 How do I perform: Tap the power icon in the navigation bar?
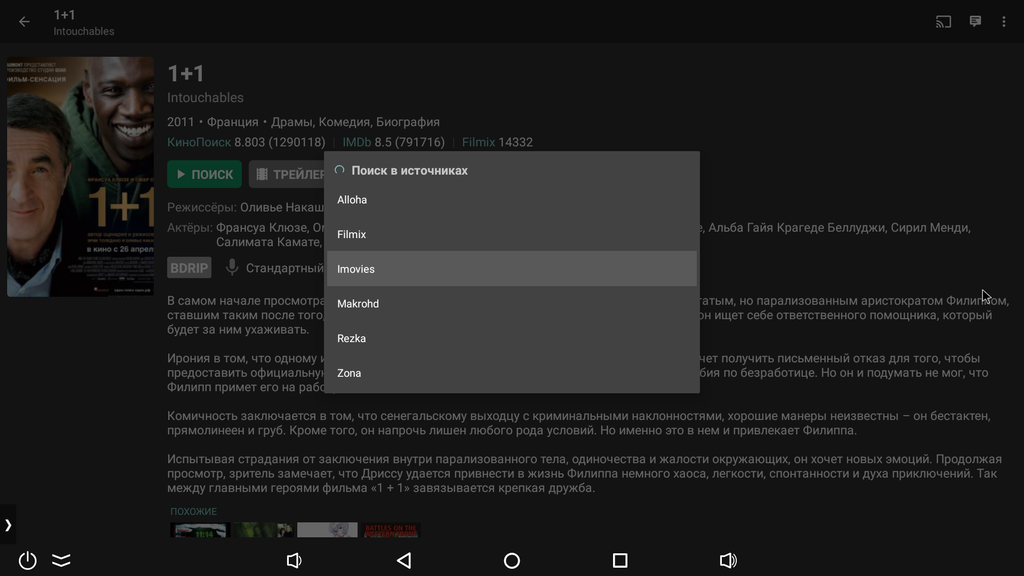point(27,560)
